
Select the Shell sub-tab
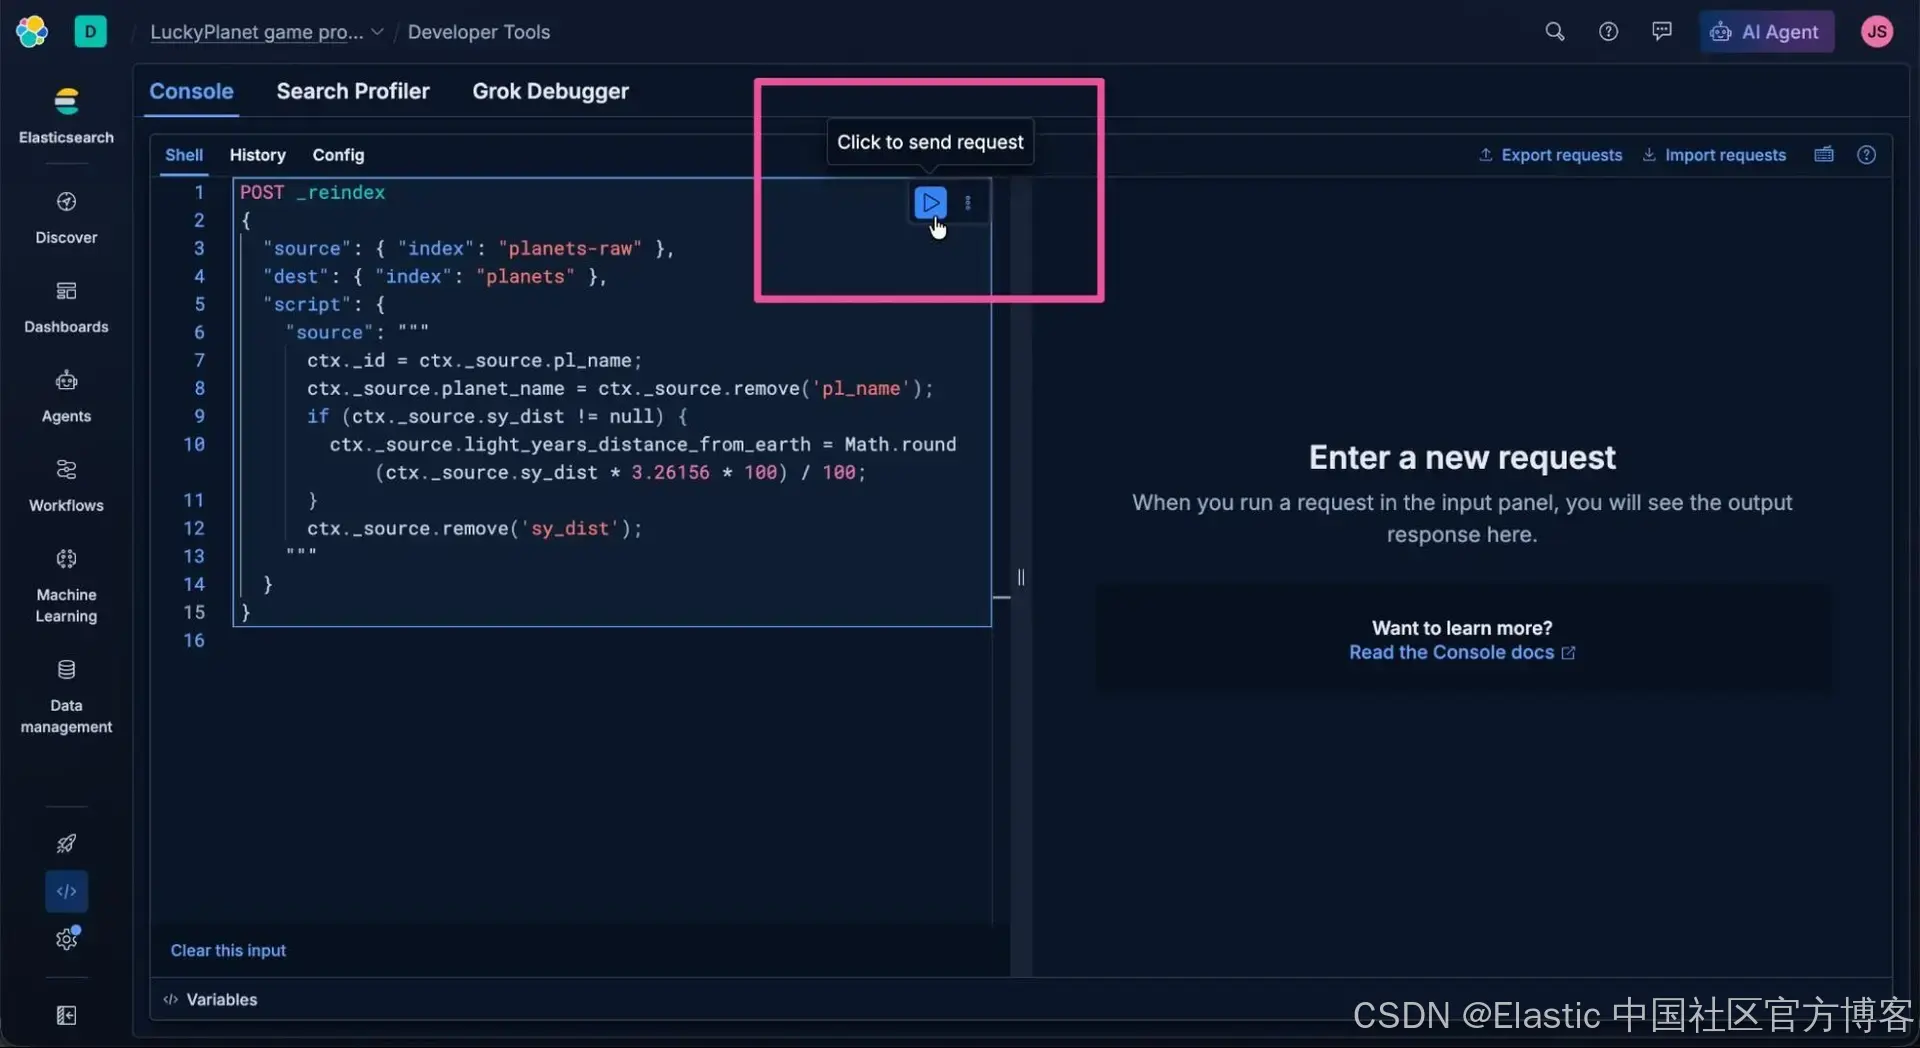(184, 155)
